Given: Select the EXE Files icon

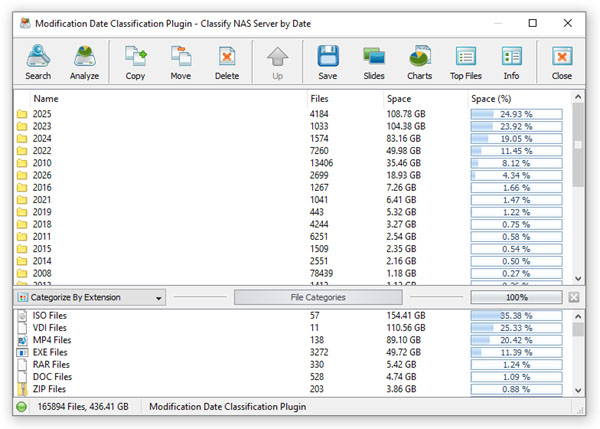Looking at the screenshot, I should (x=23, y=352).
